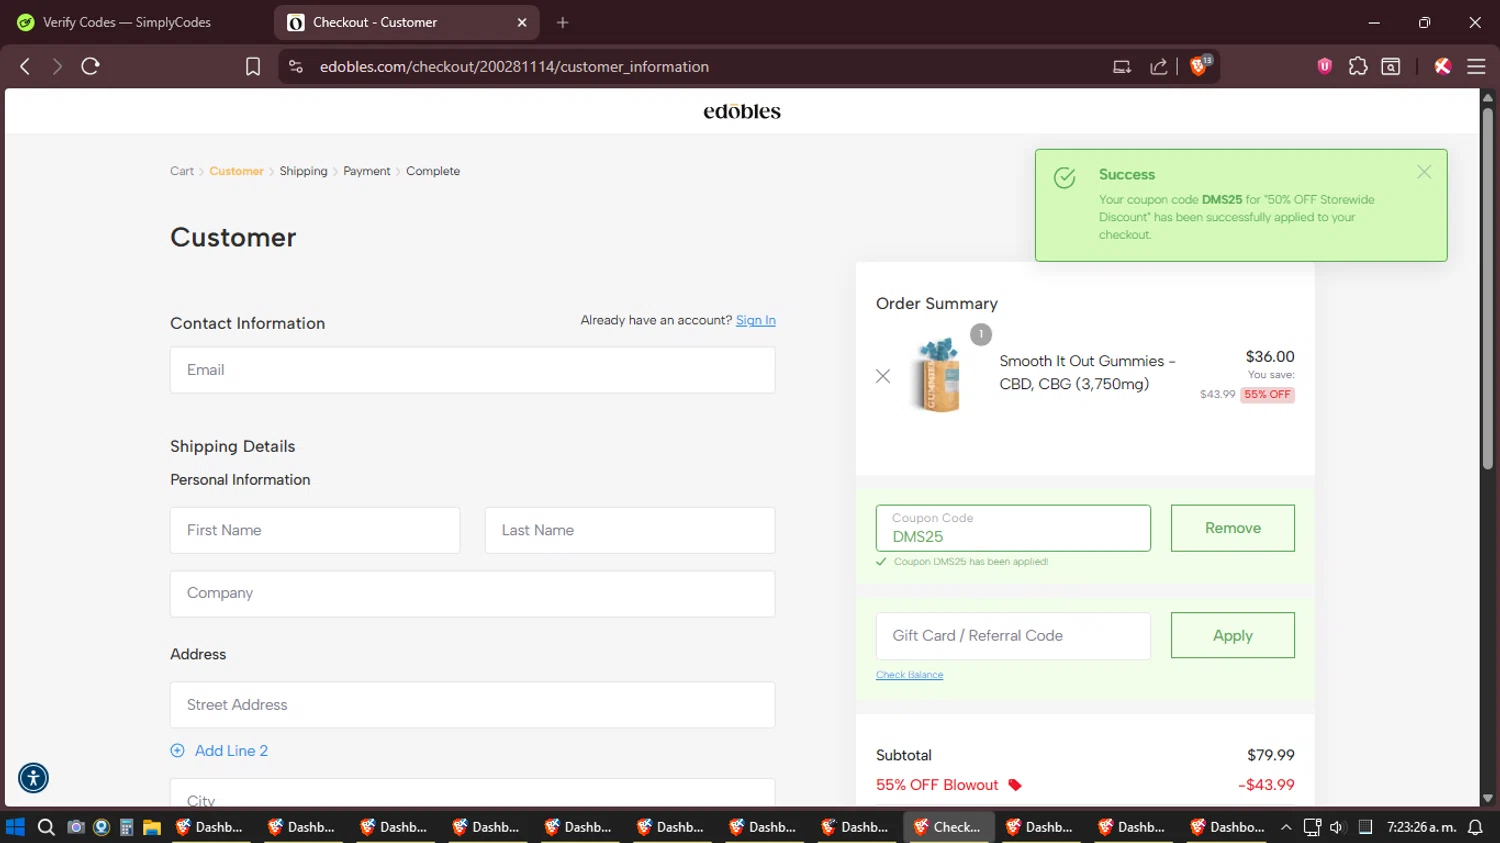This screenshot has height=843, width=1500.
Task: Click the Check... taskbar window button
Action: pos(949,827)
